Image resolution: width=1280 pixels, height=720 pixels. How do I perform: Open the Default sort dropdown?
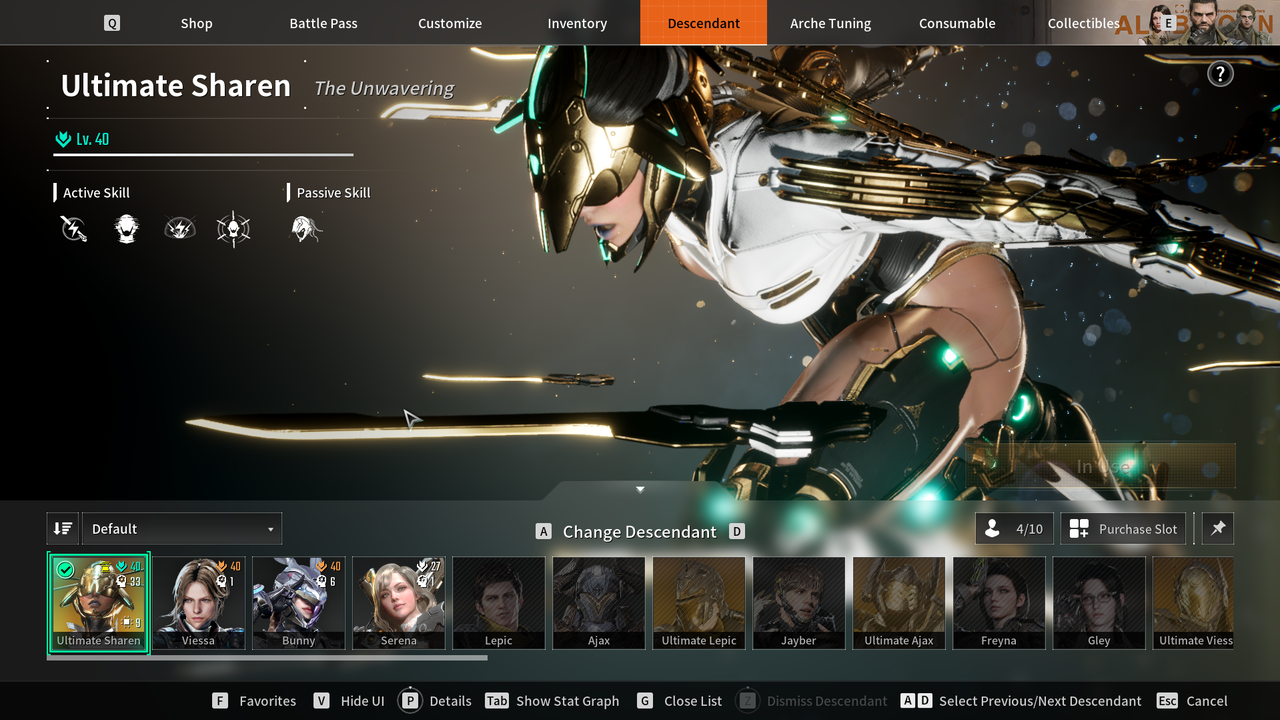182,529
